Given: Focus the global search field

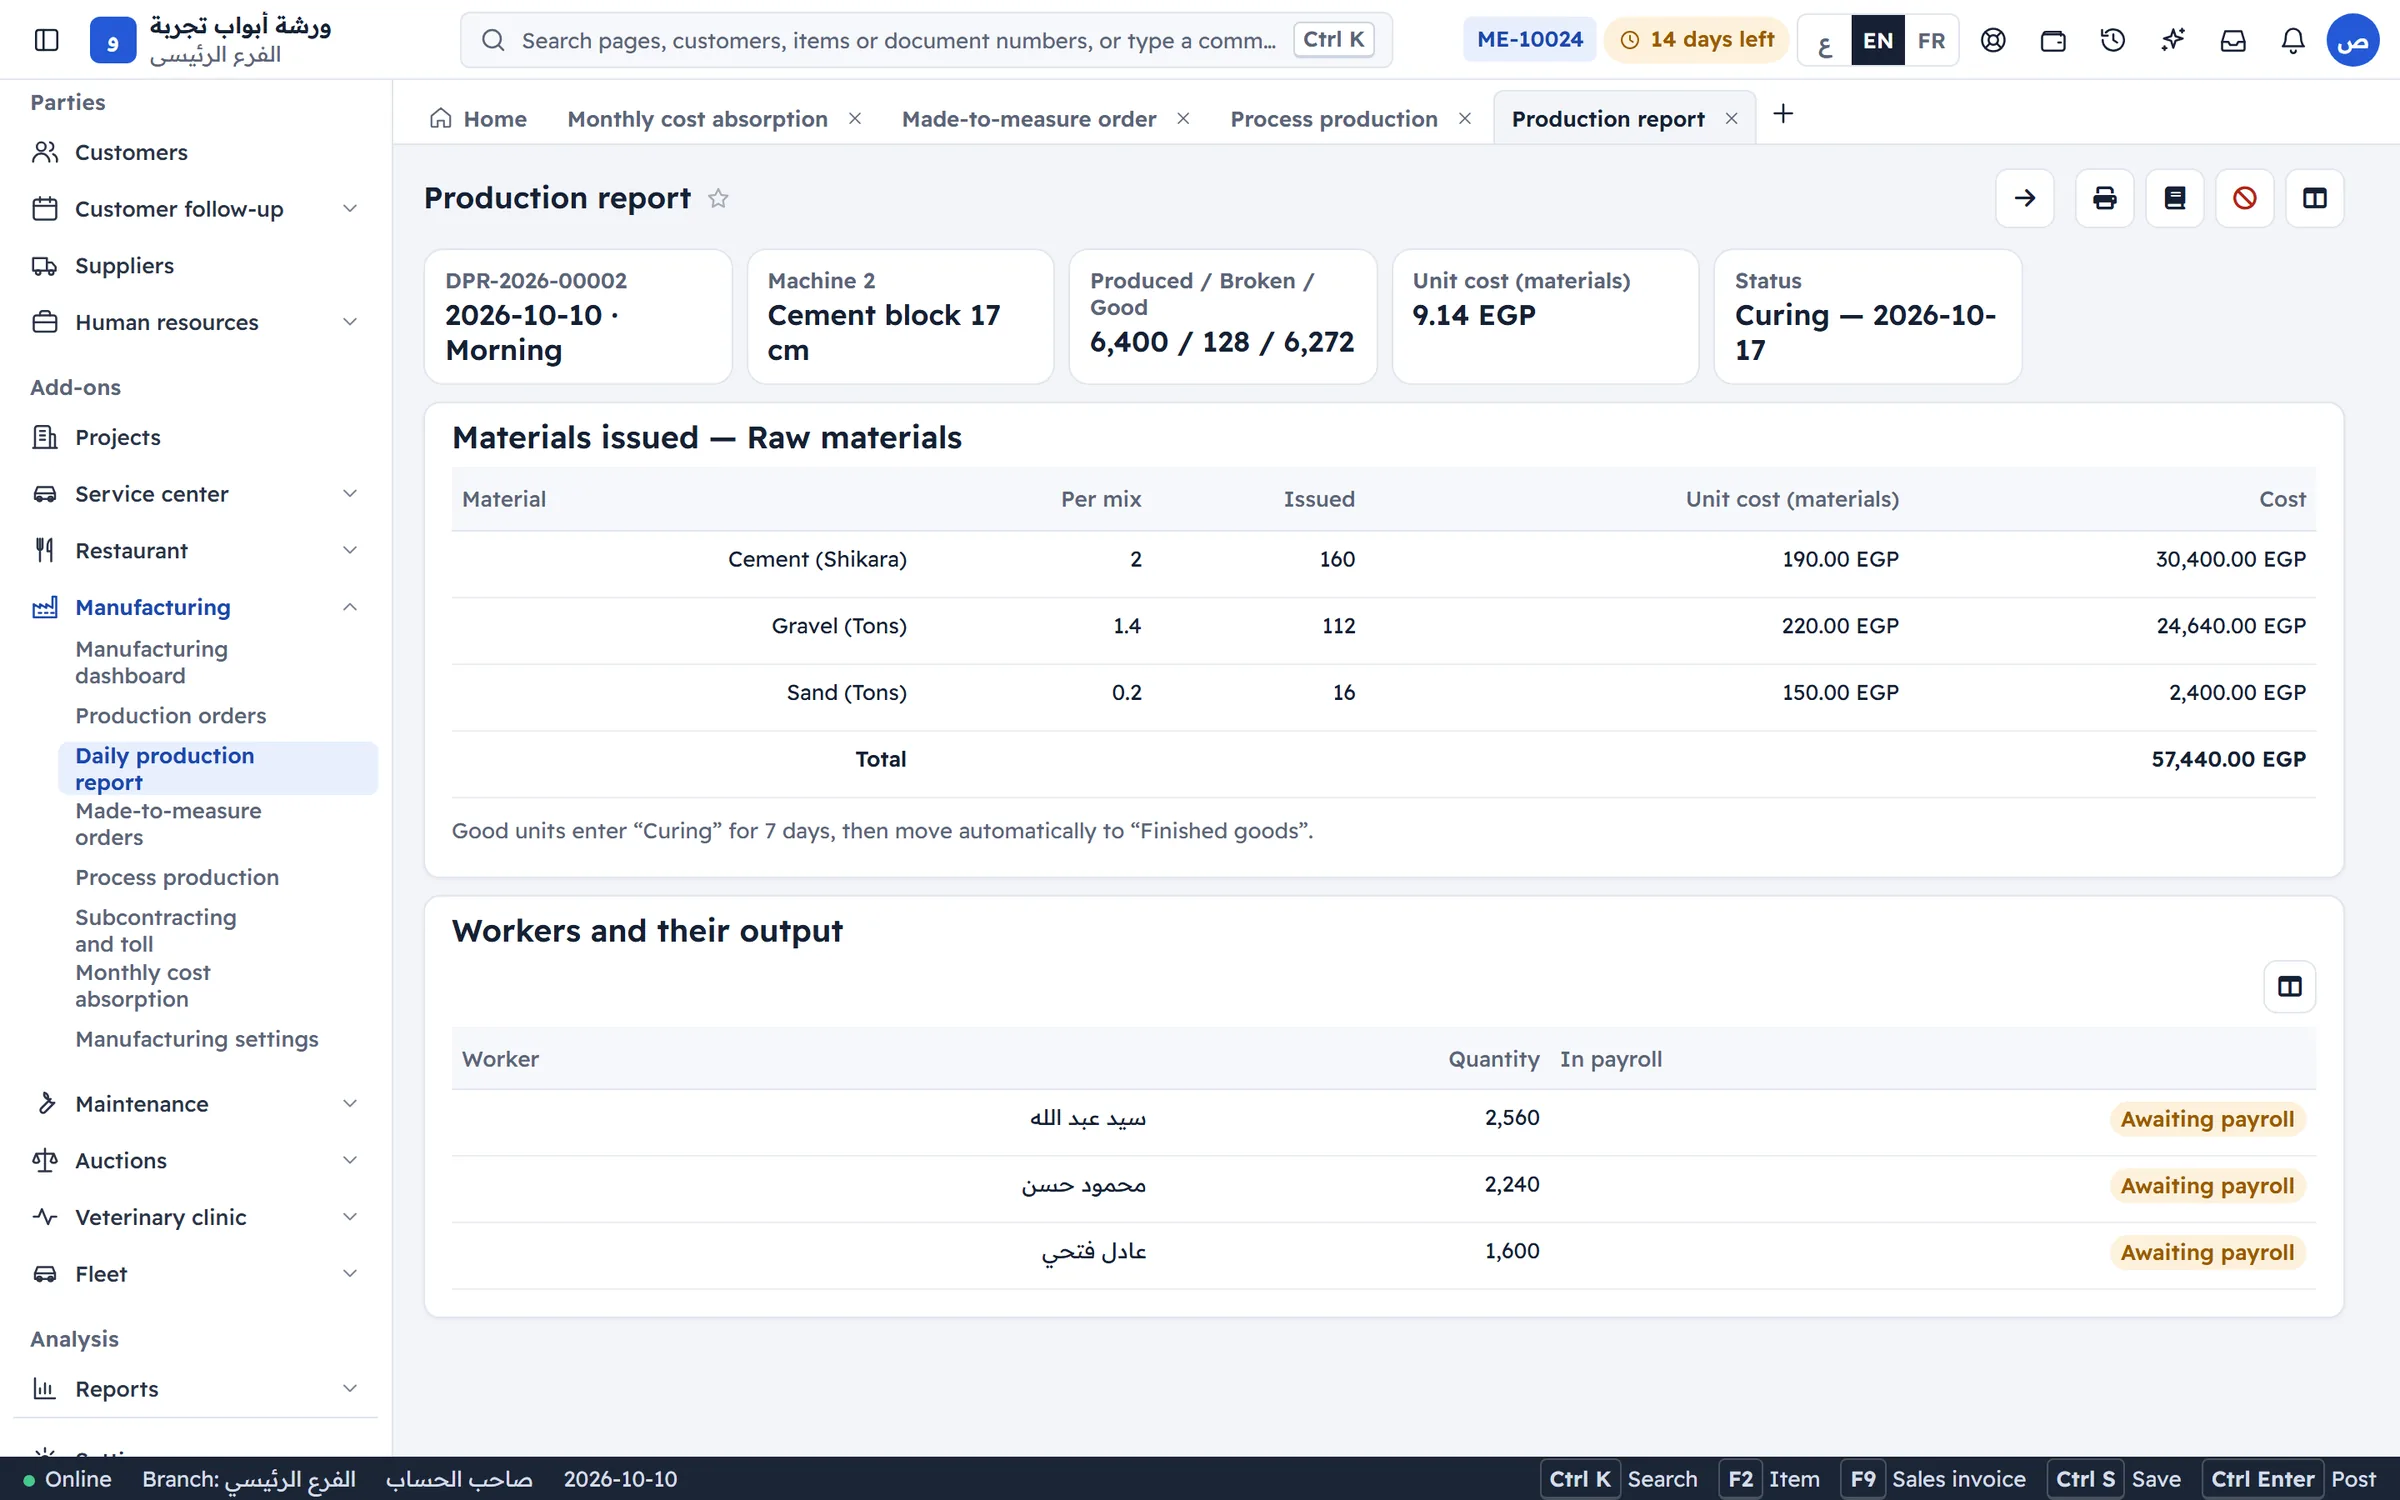Looking at the screenshot, I should pyautogui.click(x=926, y=40).
